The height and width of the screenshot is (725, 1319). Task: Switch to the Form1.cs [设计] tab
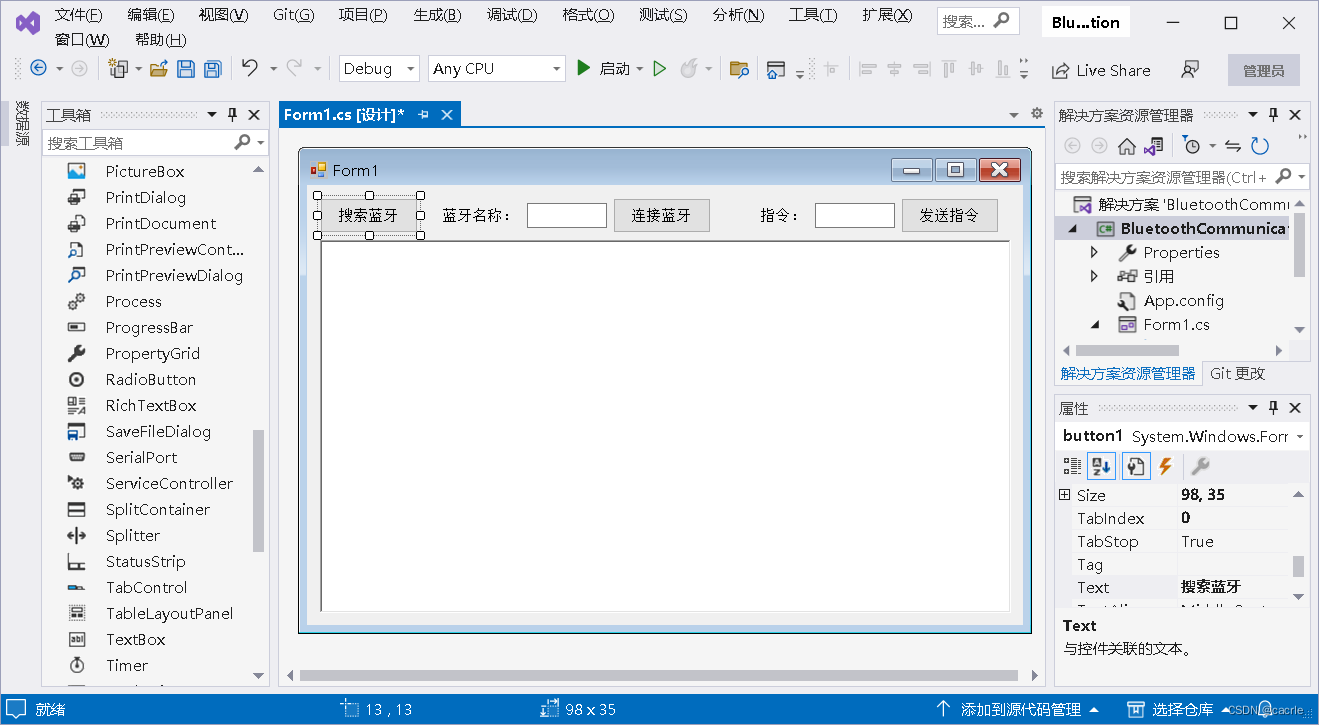click(344, 115)
